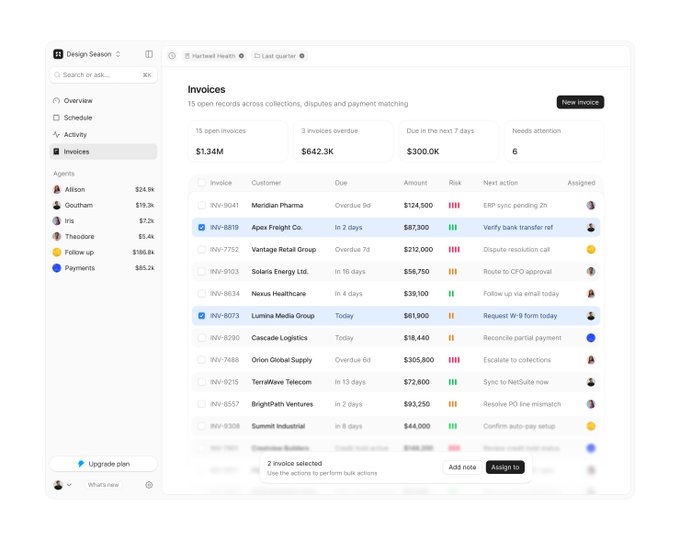The width and height of the screenshot is (680, 540).
Task: Open the Follow up agent entry
Action: tap(103, 252)
